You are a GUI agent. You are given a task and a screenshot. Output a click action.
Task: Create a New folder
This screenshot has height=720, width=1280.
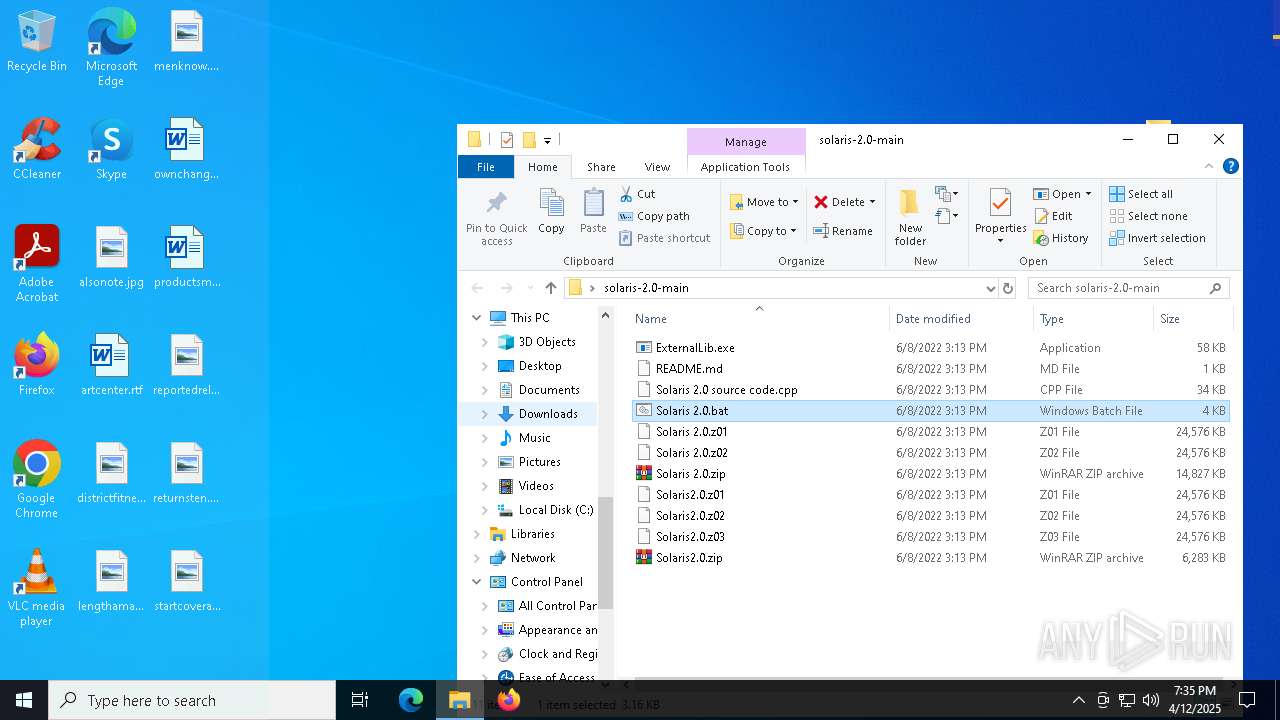coord(910,218)
